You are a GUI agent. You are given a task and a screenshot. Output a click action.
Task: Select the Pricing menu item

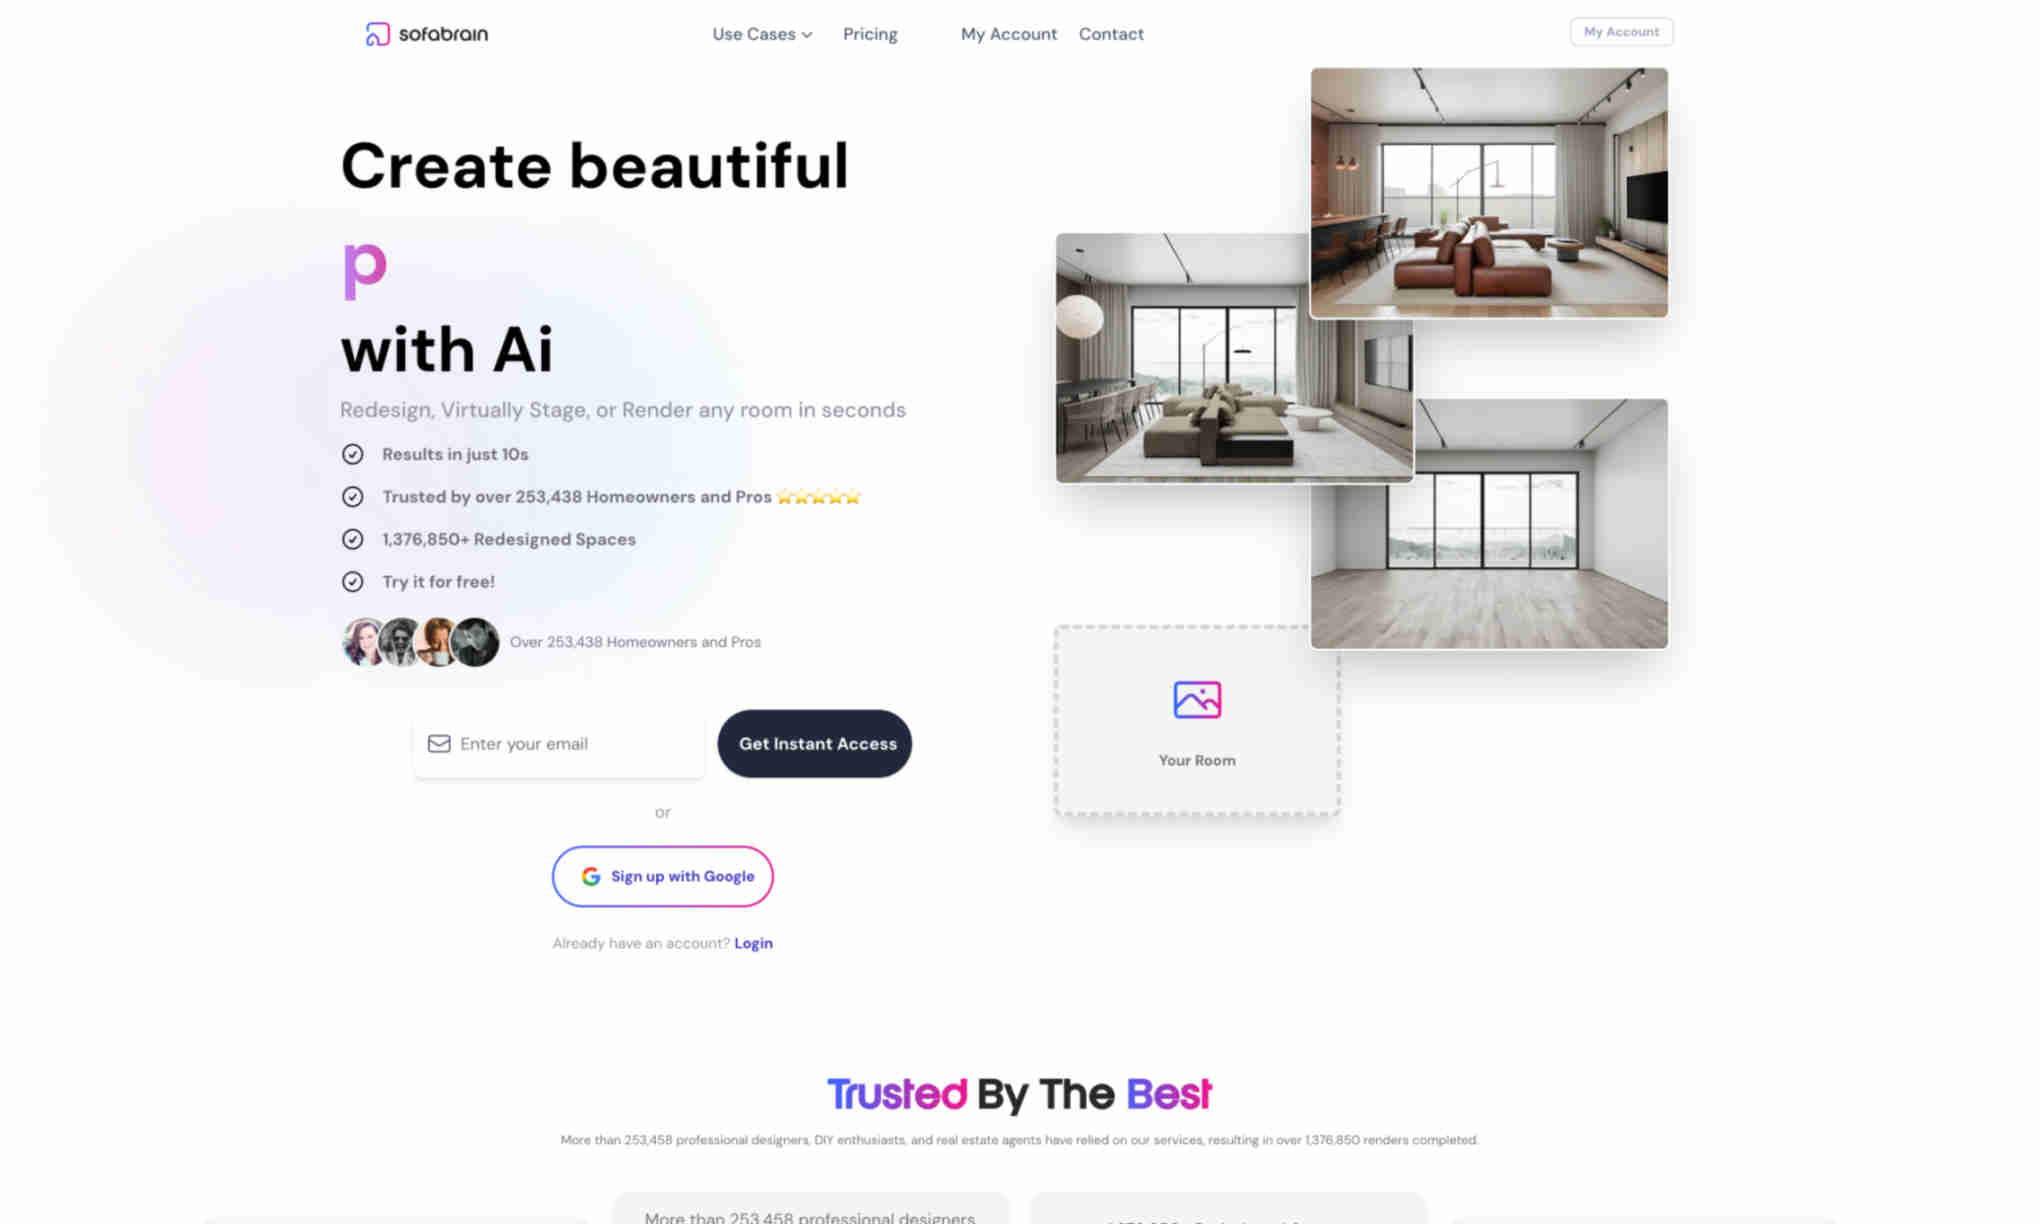[x=870, y=34]
